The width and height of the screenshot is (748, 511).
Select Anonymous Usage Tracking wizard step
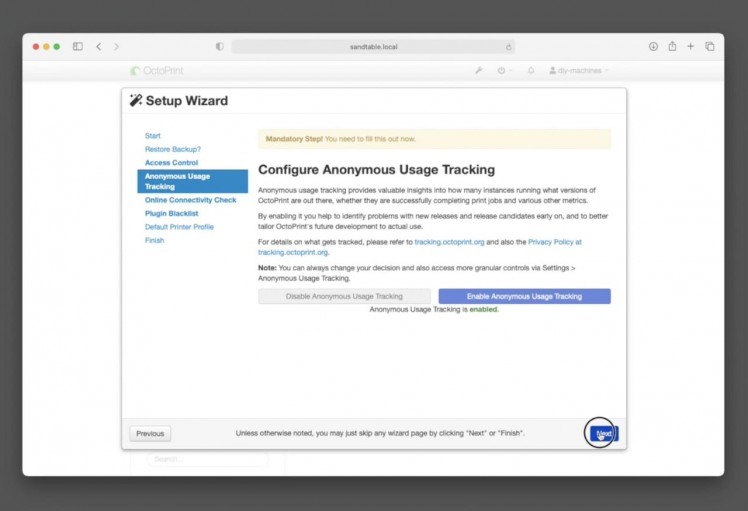pyautogui.click(x=193, y=181)
